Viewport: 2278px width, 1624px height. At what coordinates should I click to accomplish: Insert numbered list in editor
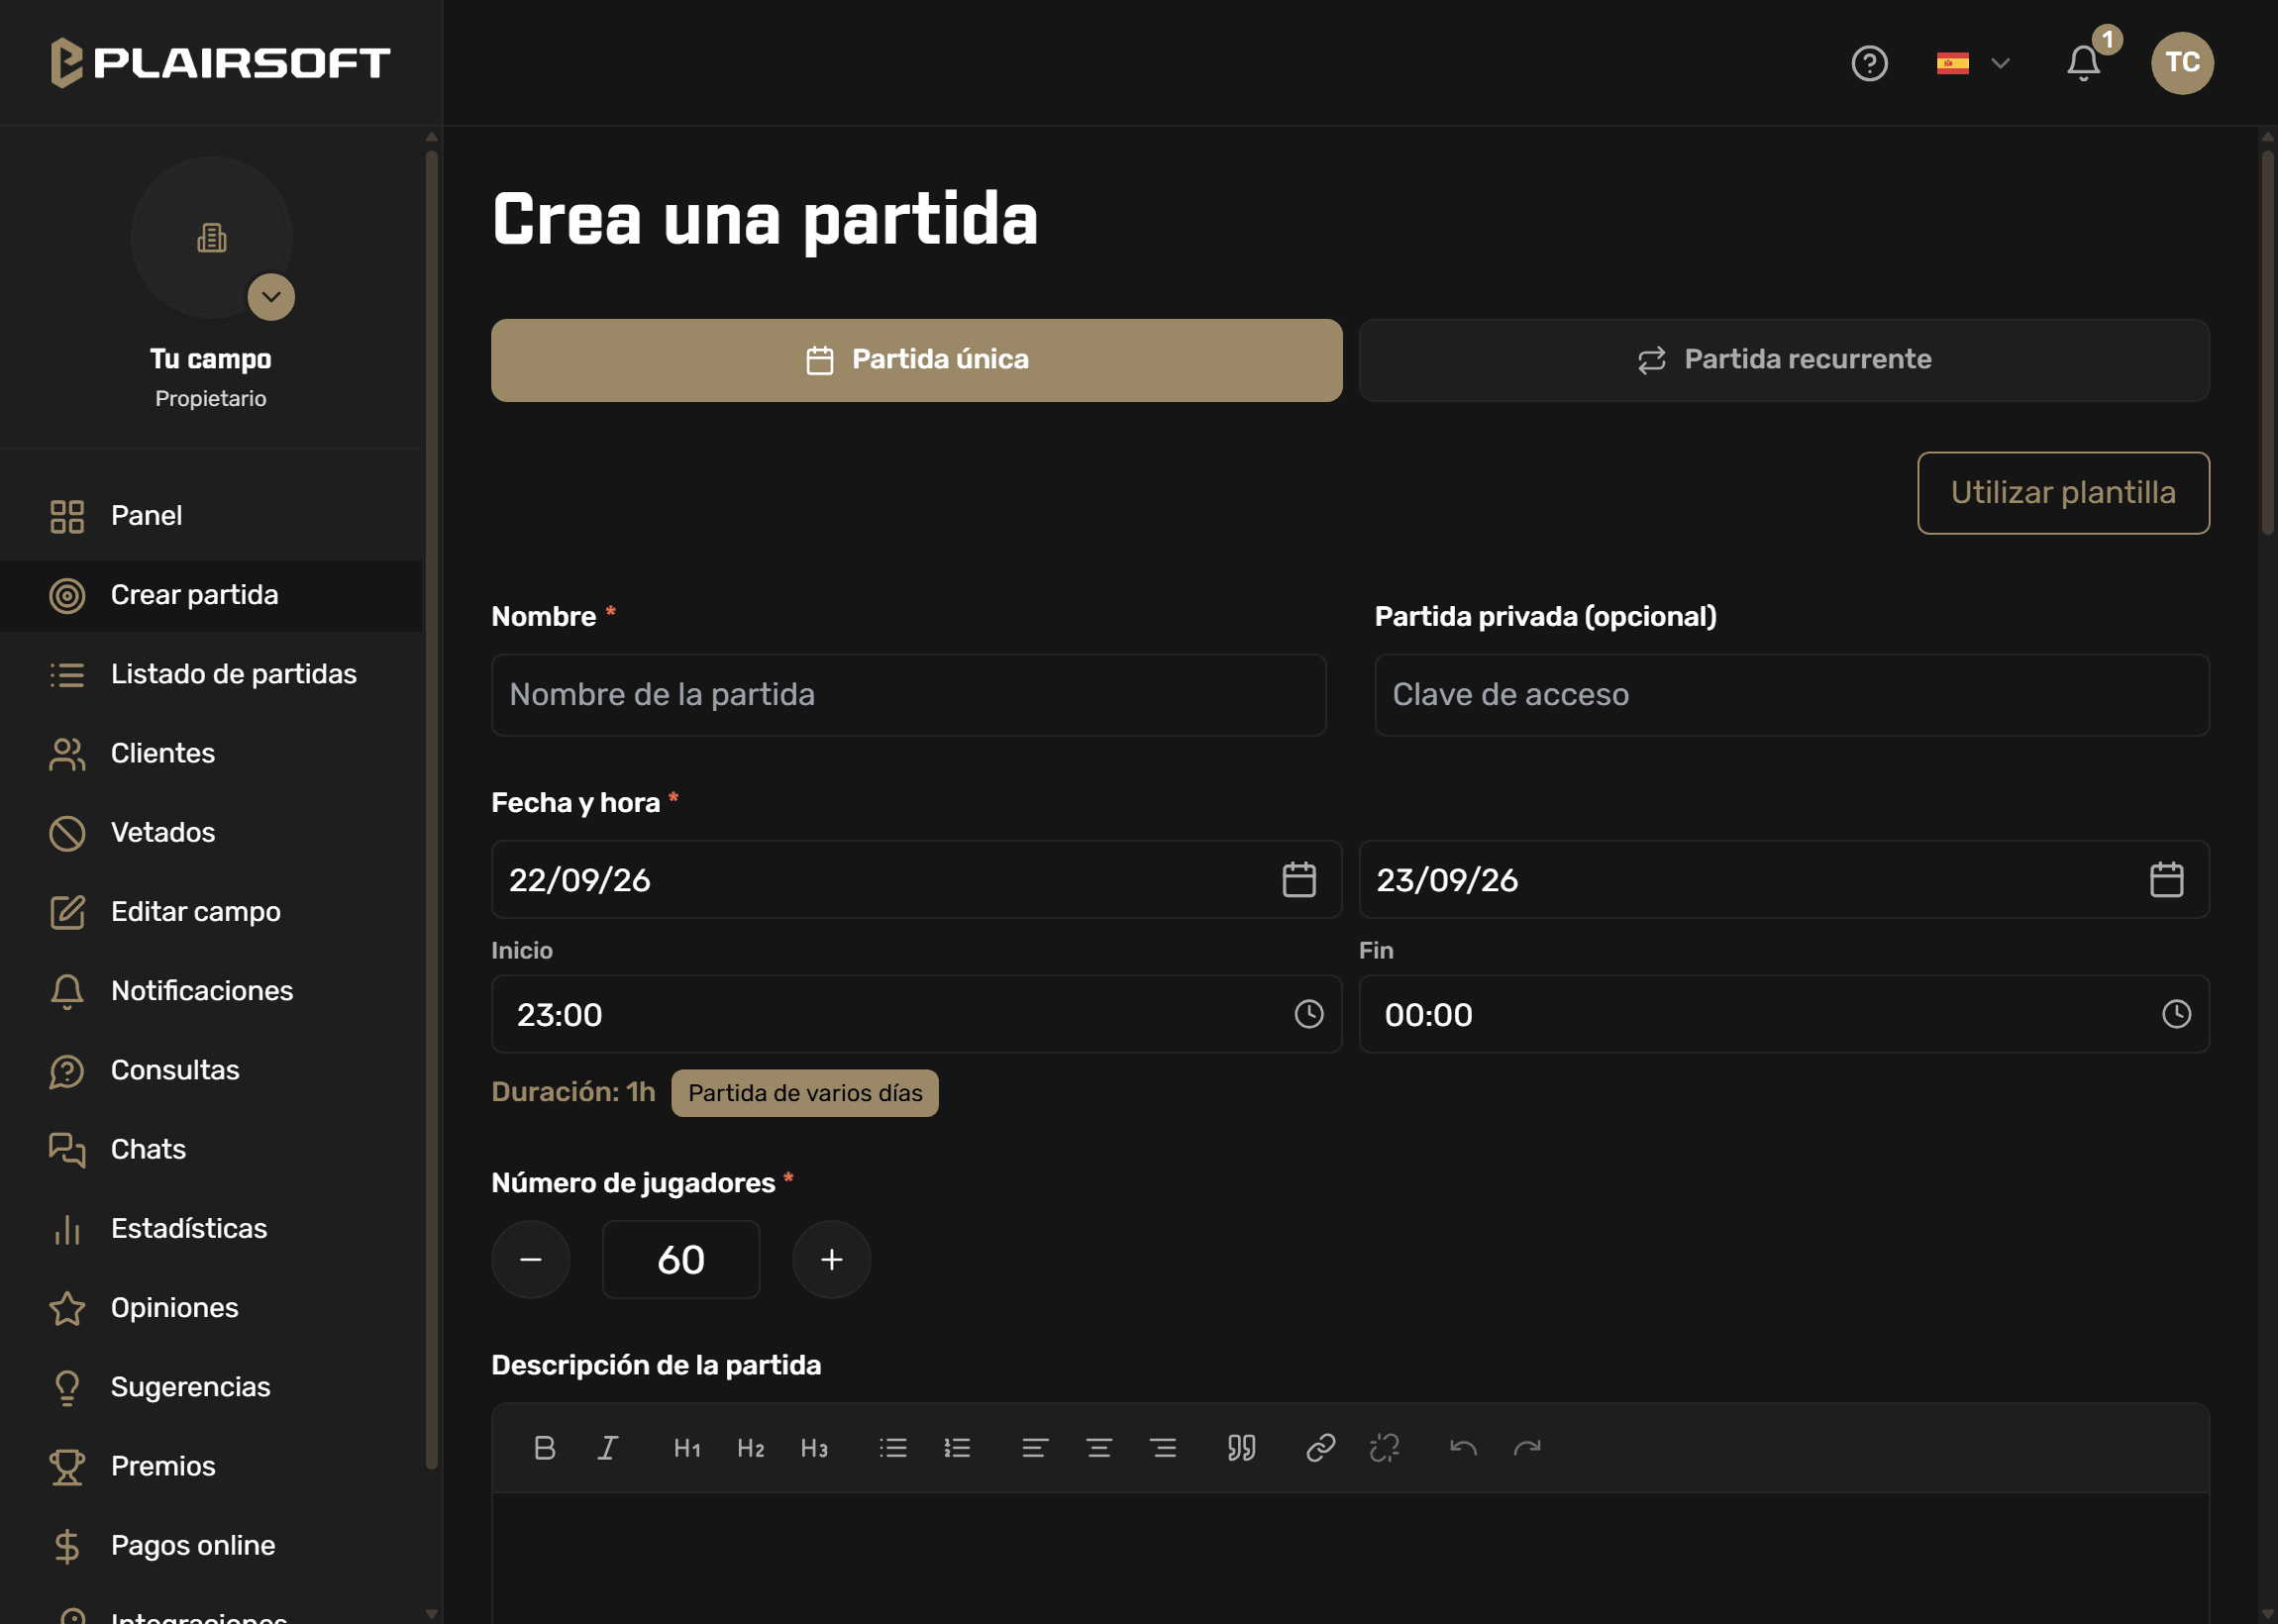[957, 1448]
